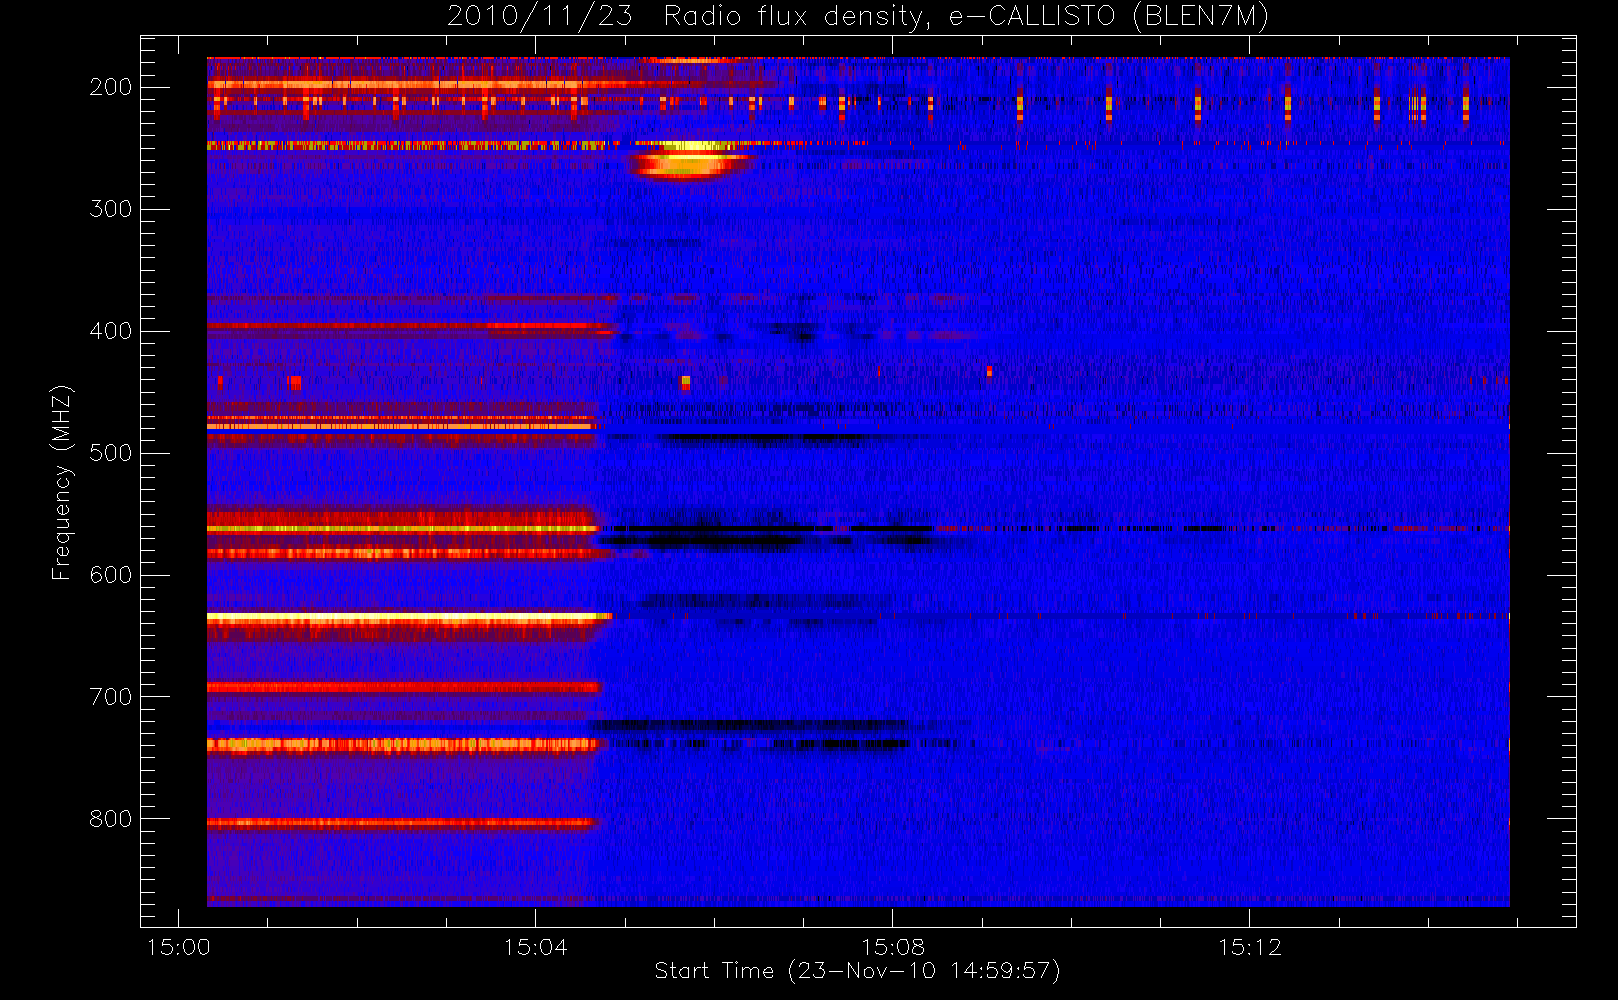
Task: Click the 300 frequency tick label
Action: coord(110,209)
